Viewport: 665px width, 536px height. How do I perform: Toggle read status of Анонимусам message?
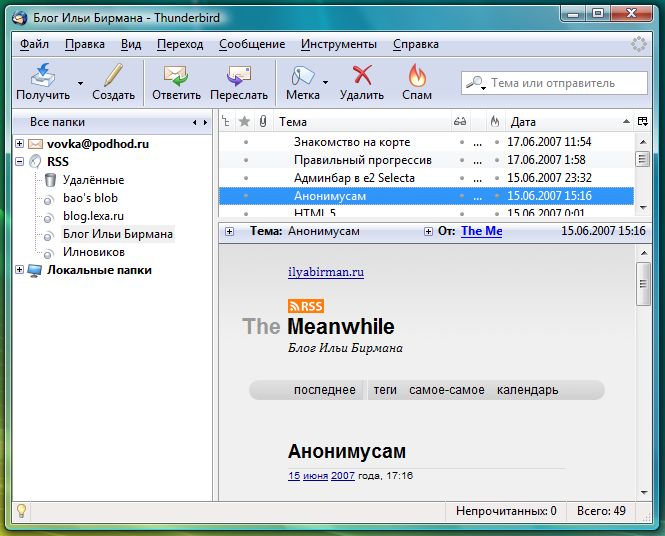pos(461,196)
